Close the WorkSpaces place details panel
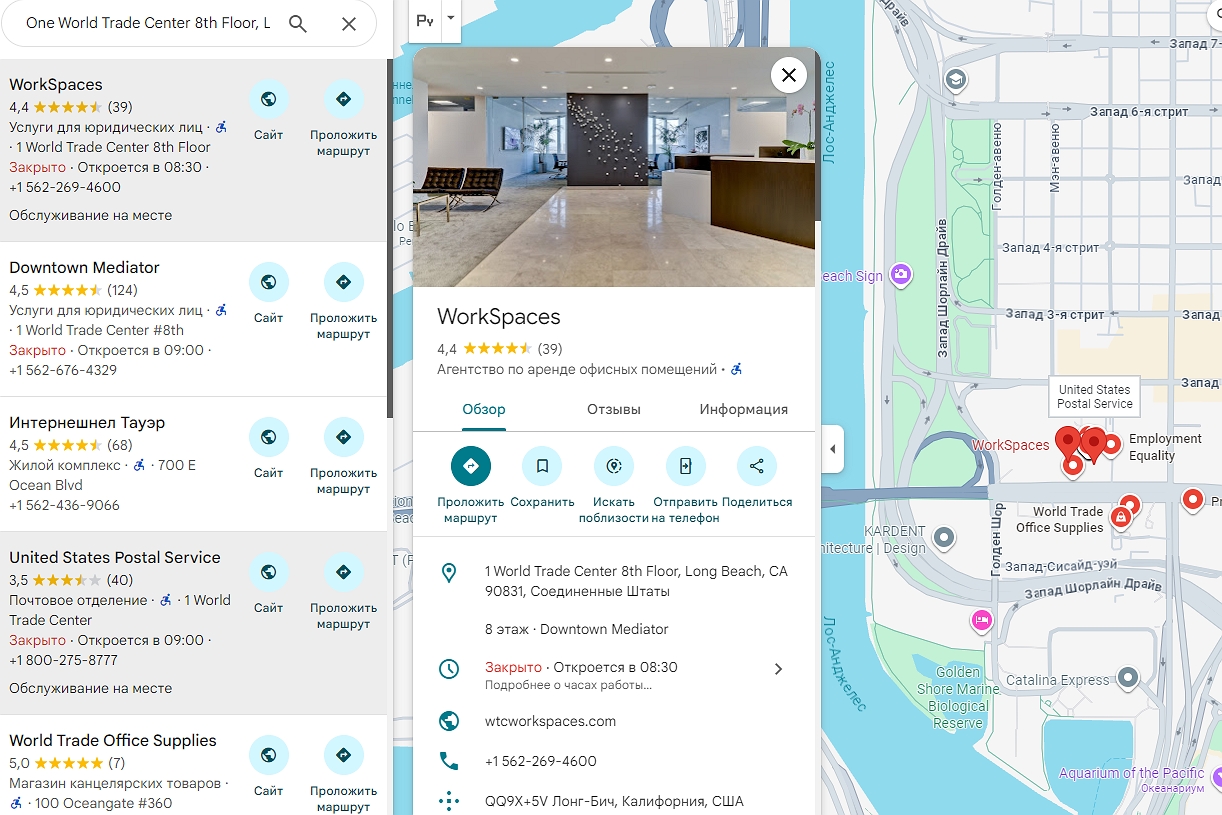This screenshot has height=815, width=1222. coord(789,75)
